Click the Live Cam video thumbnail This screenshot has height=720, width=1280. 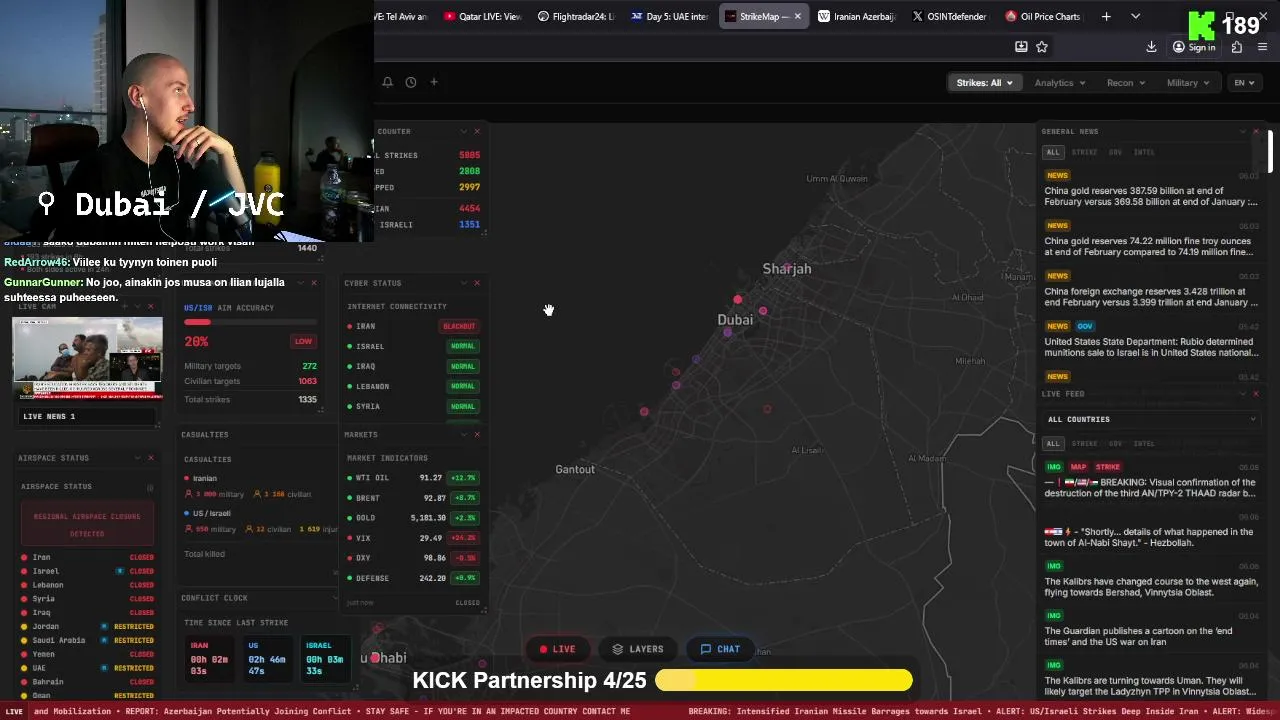88,358
